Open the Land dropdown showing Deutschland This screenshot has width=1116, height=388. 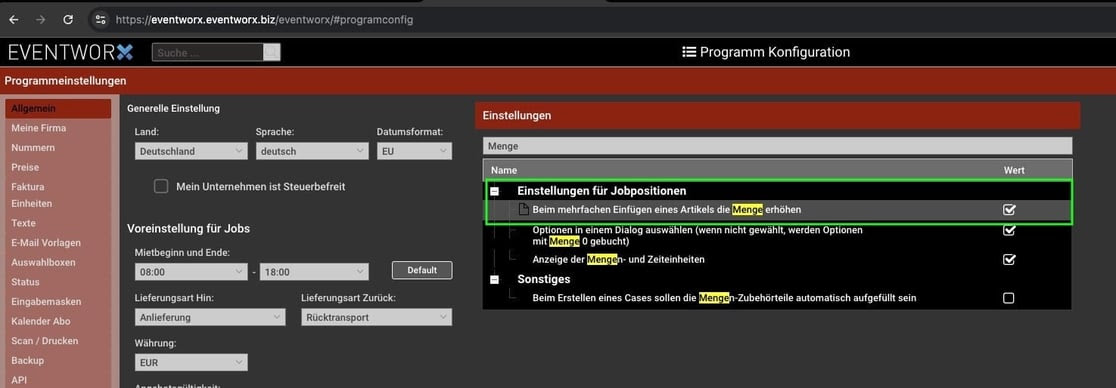(191, 151)
